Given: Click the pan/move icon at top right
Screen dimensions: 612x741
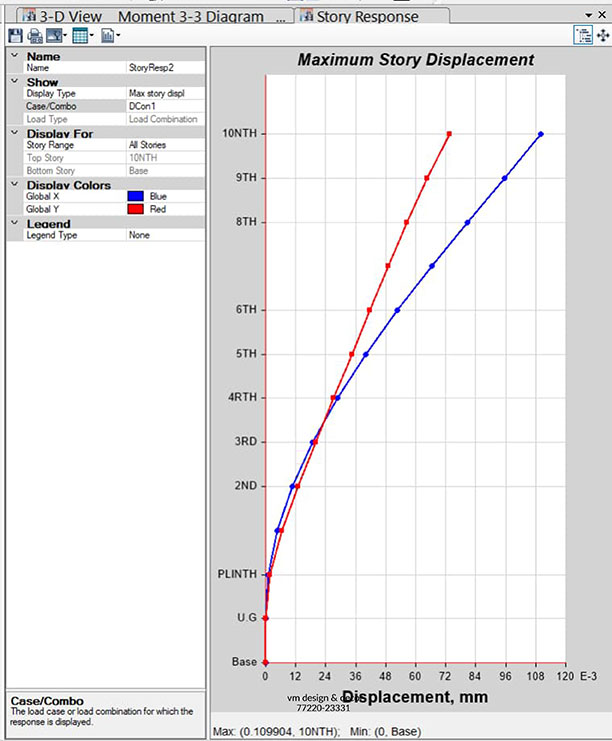Looking at the screenshot, I should (x=602, y=35).
